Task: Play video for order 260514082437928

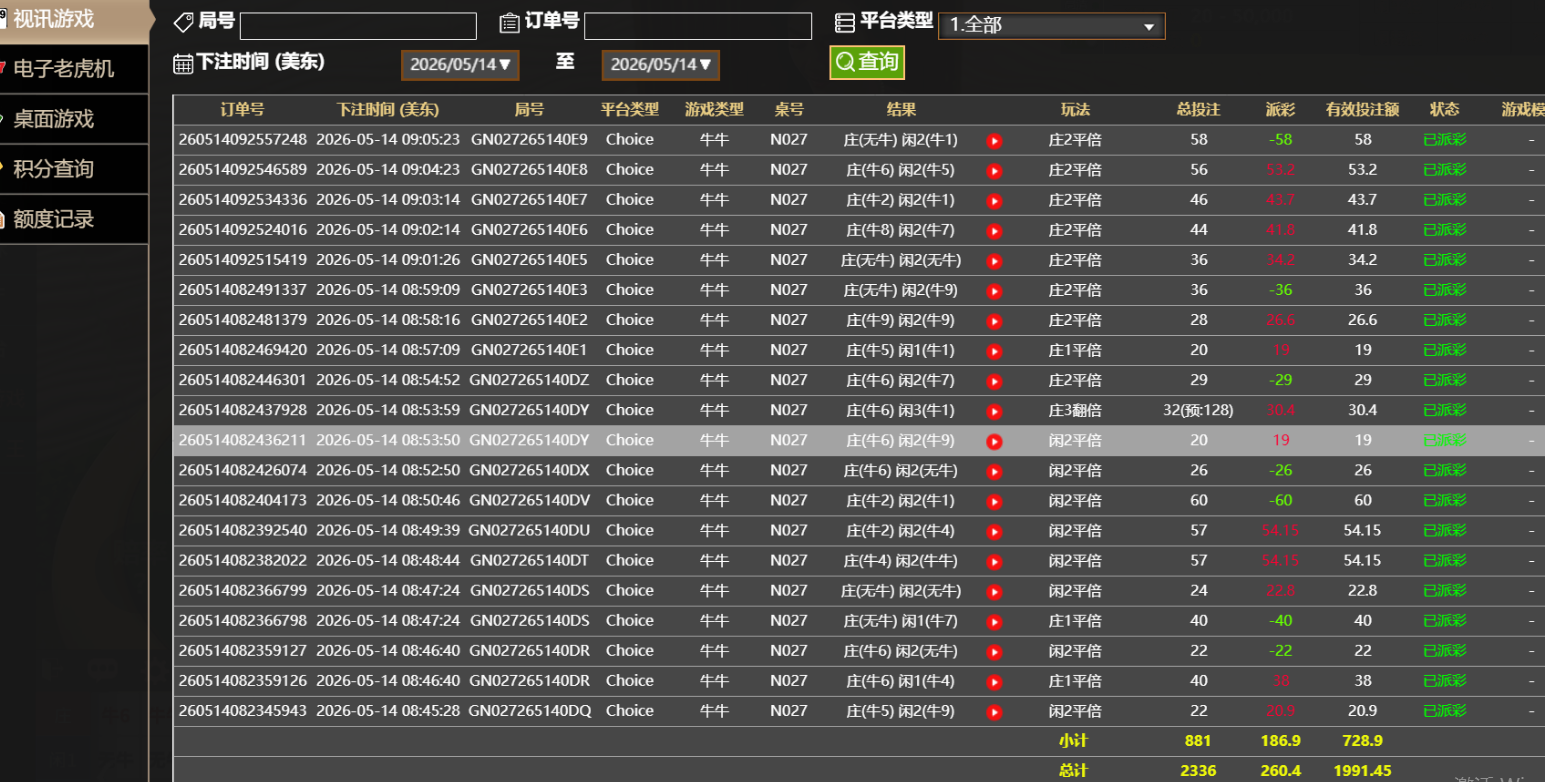Action: coord(994,411)
